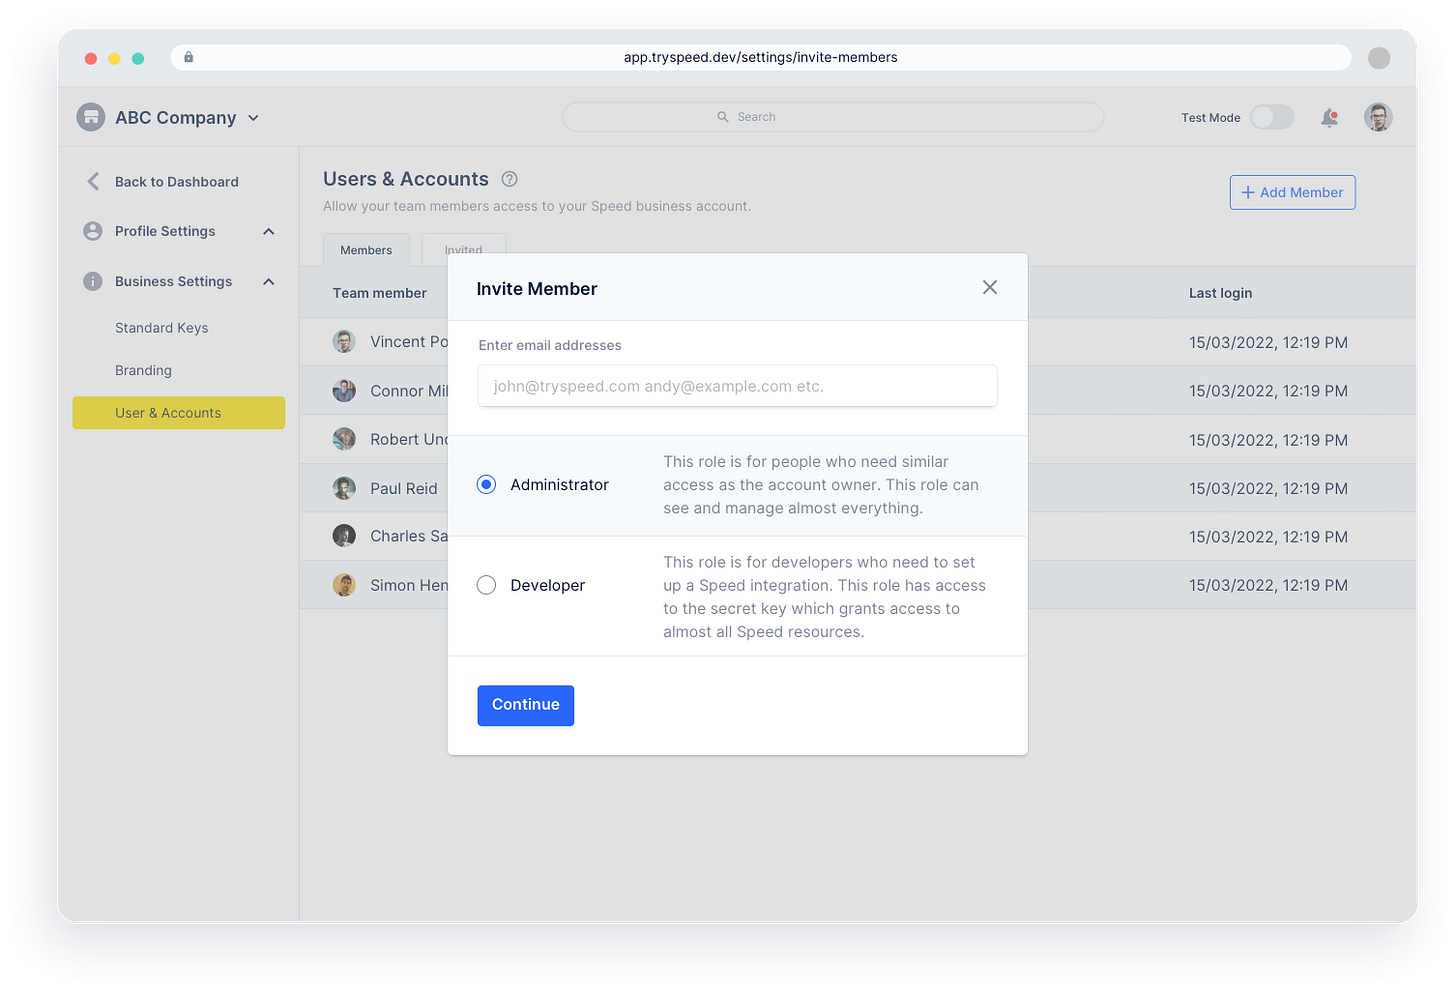Switch to the Members tab
The height and width of the screenshot is (990, 1456).
tap(366, 250)
